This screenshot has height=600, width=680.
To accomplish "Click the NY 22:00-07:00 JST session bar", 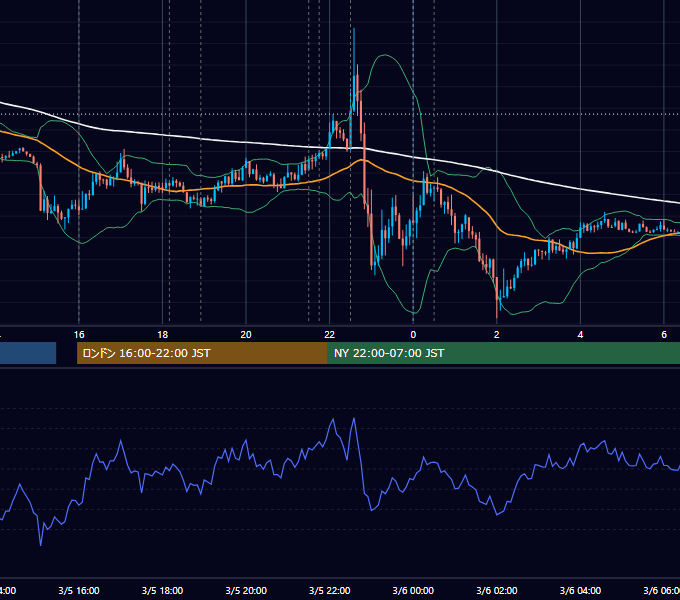I will pyautogui.click(x=503, y=353).
